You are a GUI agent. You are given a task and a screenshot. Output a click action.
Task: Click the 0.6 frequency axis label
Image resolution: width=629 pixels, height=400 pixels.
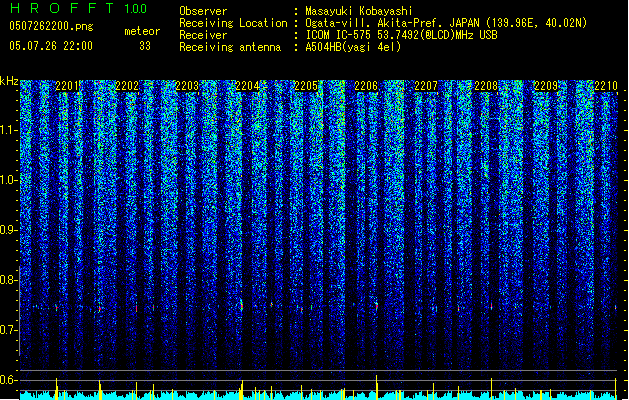pos(8,380)
